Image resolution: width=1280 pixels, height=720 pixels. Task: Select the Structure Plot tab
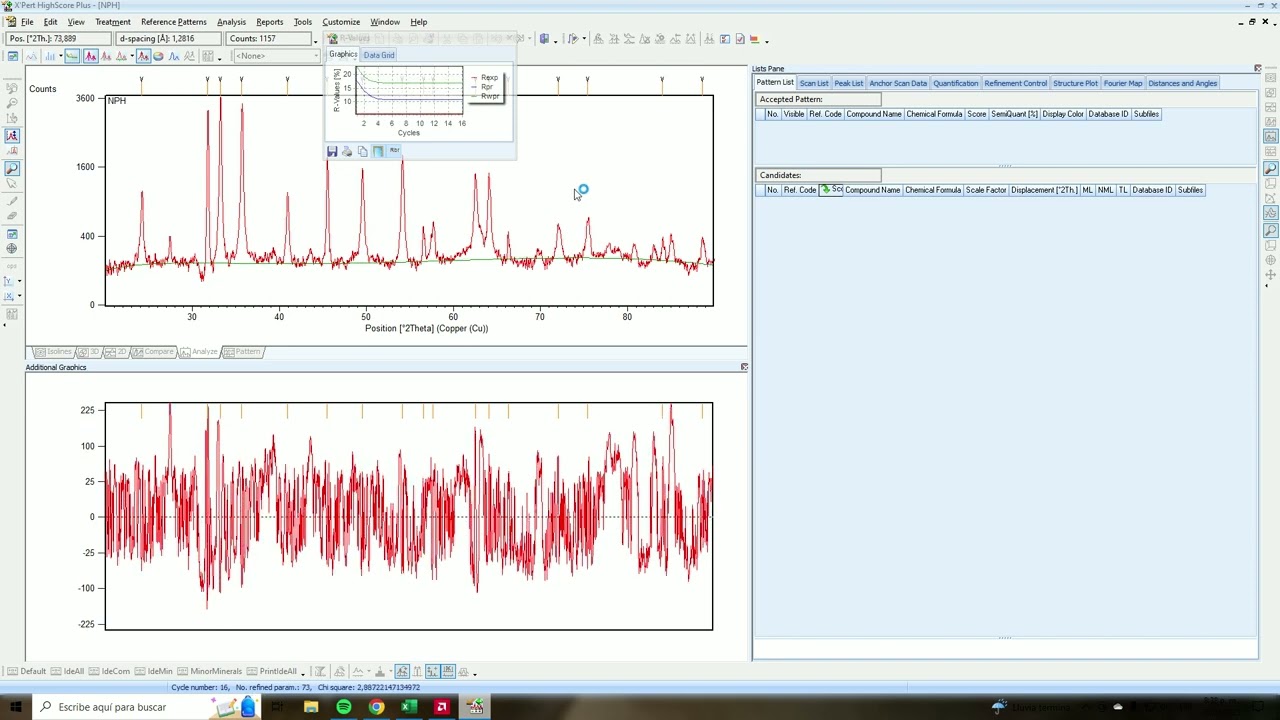(1075, 83)
